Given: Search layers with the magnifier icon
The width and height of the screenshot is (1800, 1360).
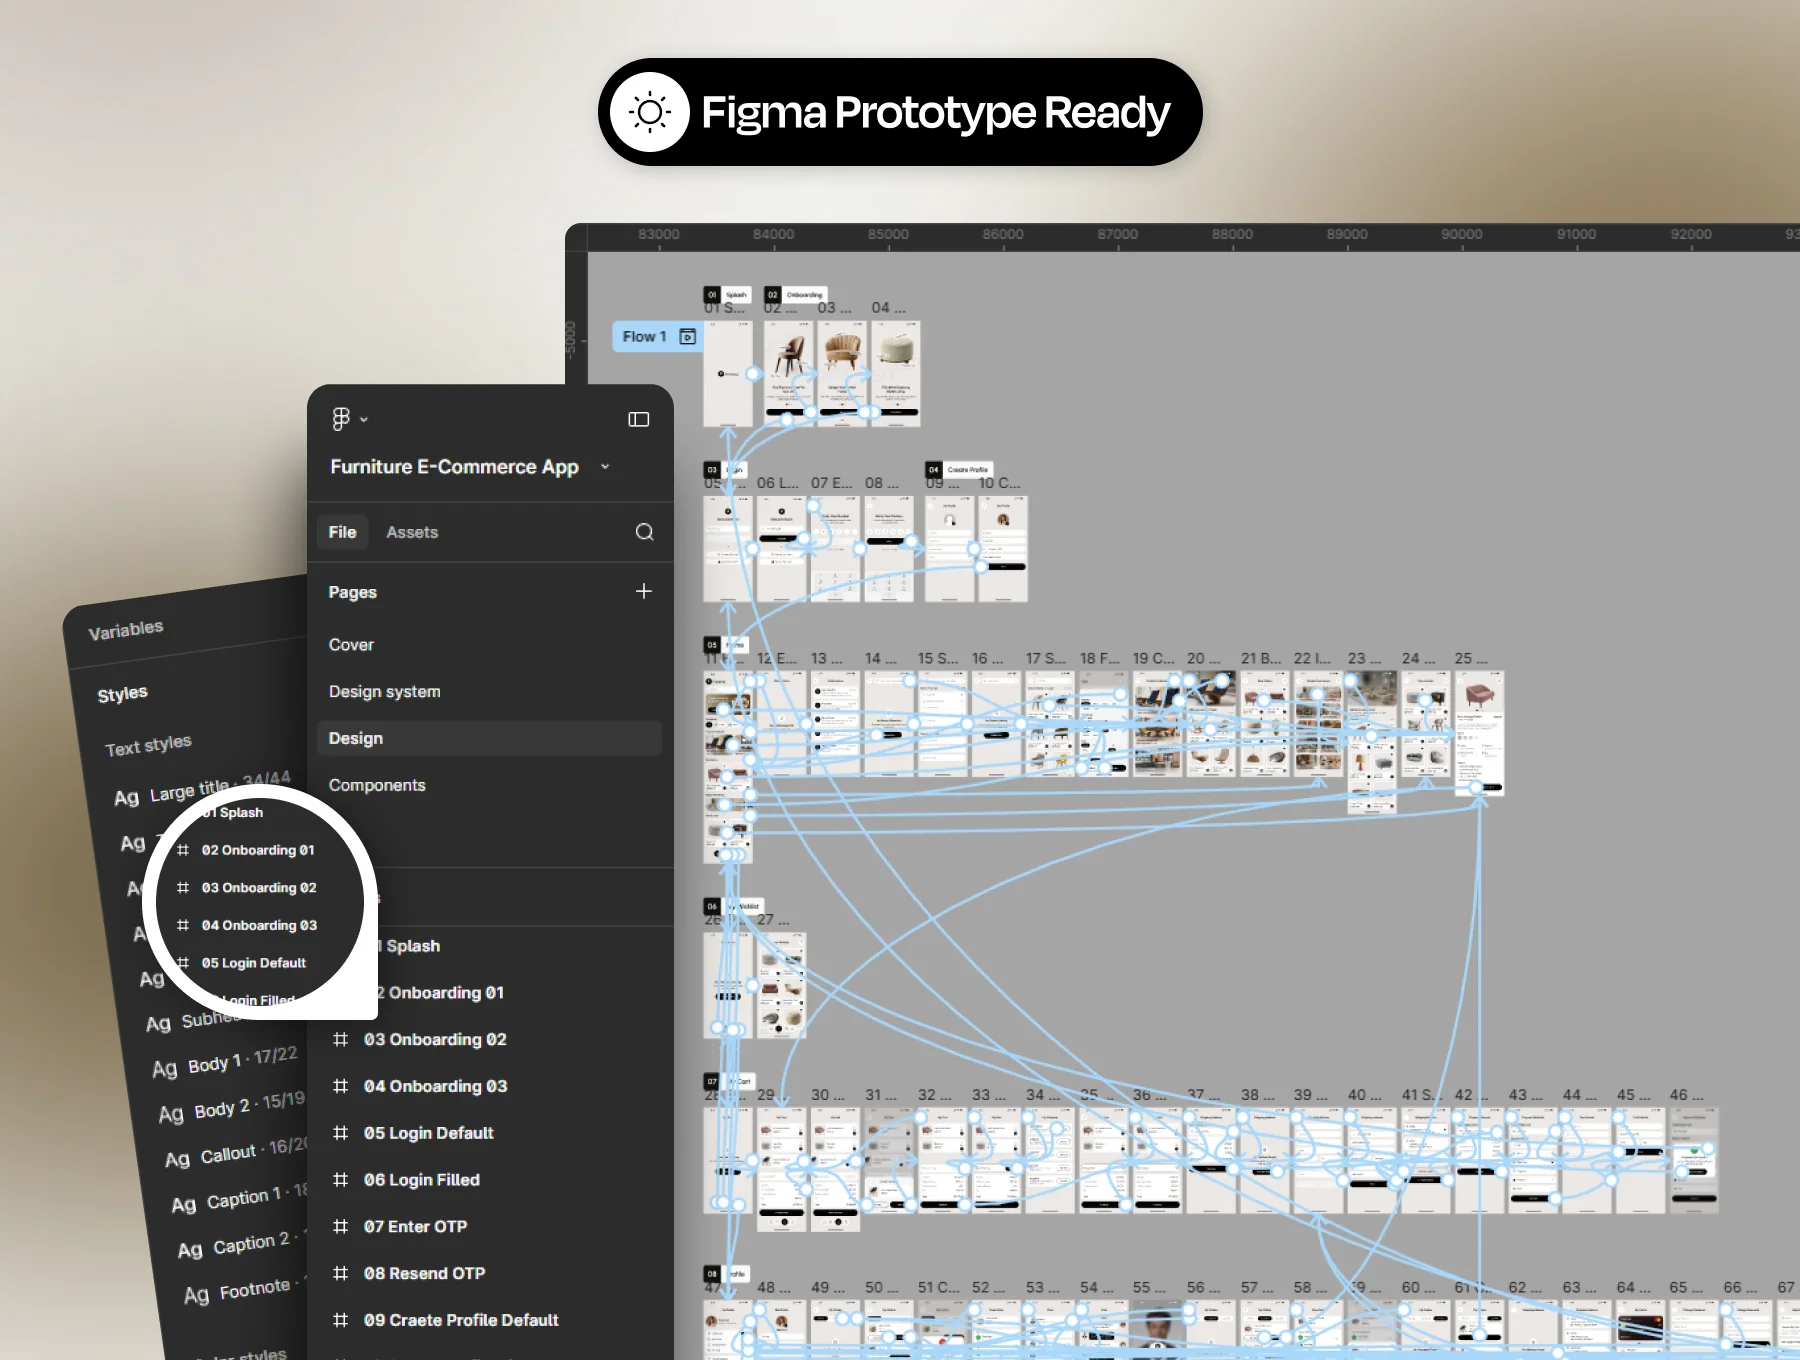Looking at the screenshot, I should pyautogui.click(x=644, y=532).
